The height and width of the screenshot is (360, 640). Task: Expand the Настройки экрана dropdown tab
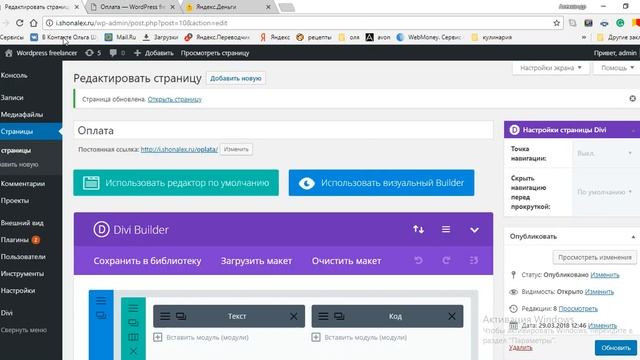coord(551,68)
